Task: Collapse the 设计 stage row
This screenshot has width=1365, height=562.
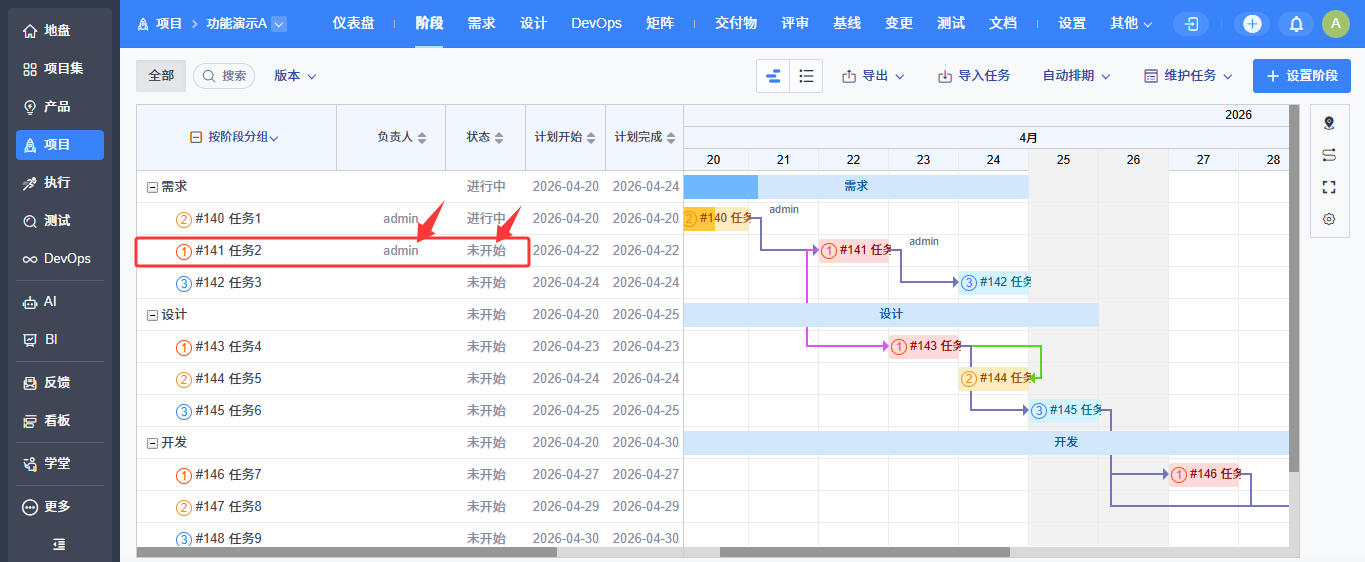Action: tap(153, 315)
